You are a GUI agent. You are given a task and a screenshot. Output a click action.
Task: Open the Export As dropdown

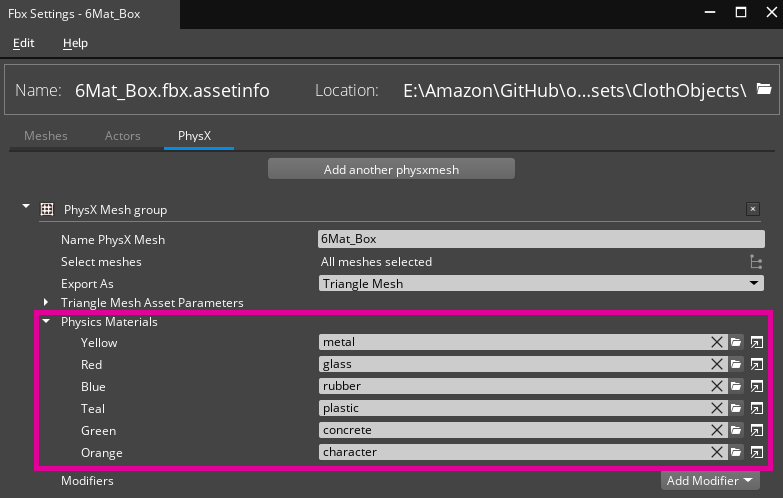coord(540,284)
